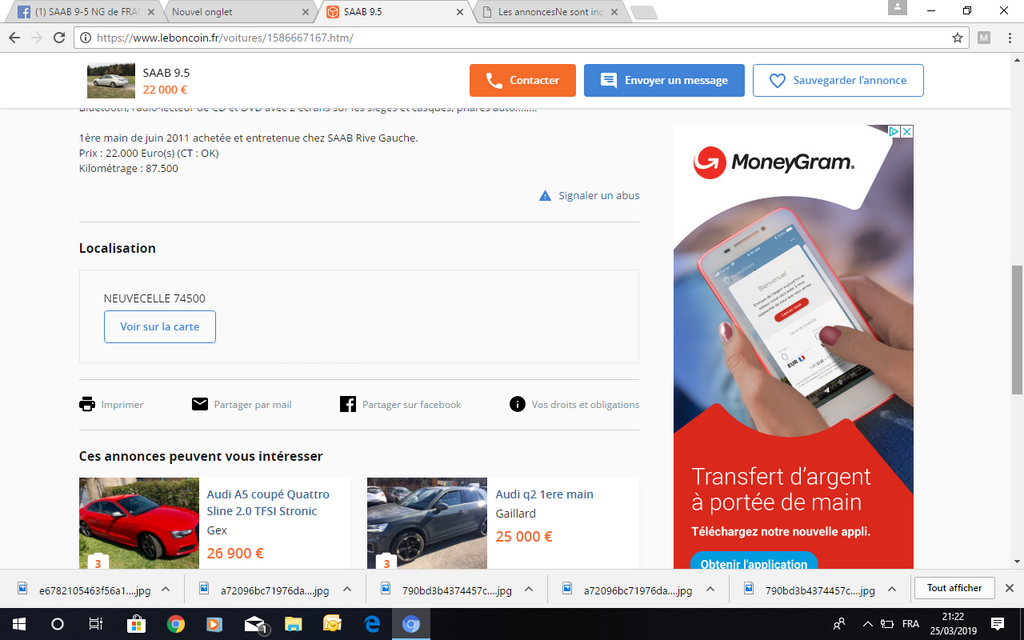Select the SAAB 9.5 tab

(x=394, y=12)
